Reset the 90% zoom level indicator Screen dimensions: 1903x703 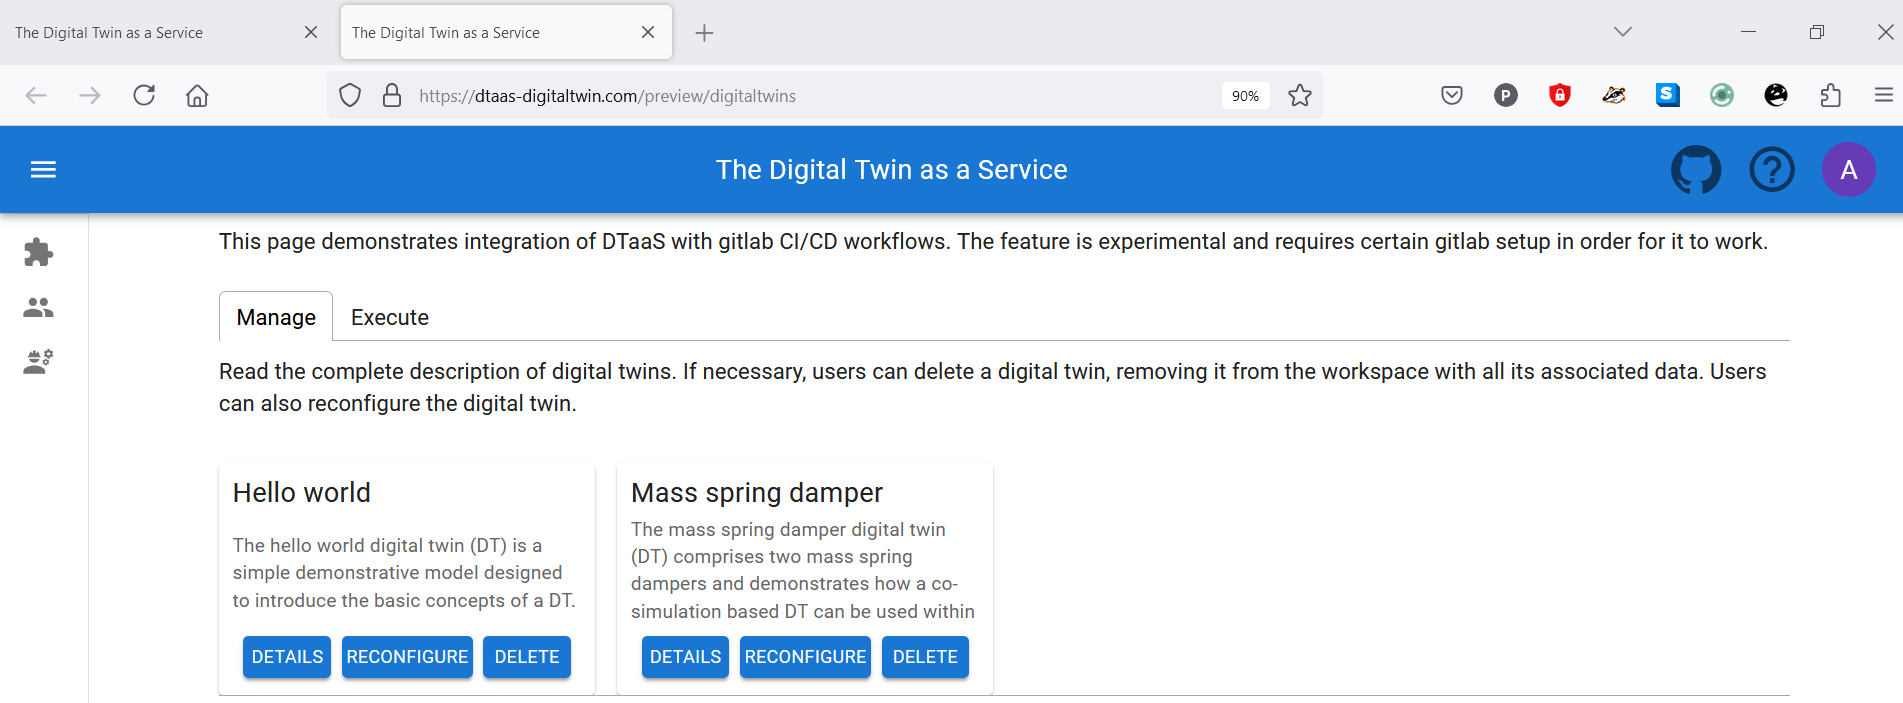click(x=1245, y=96)
